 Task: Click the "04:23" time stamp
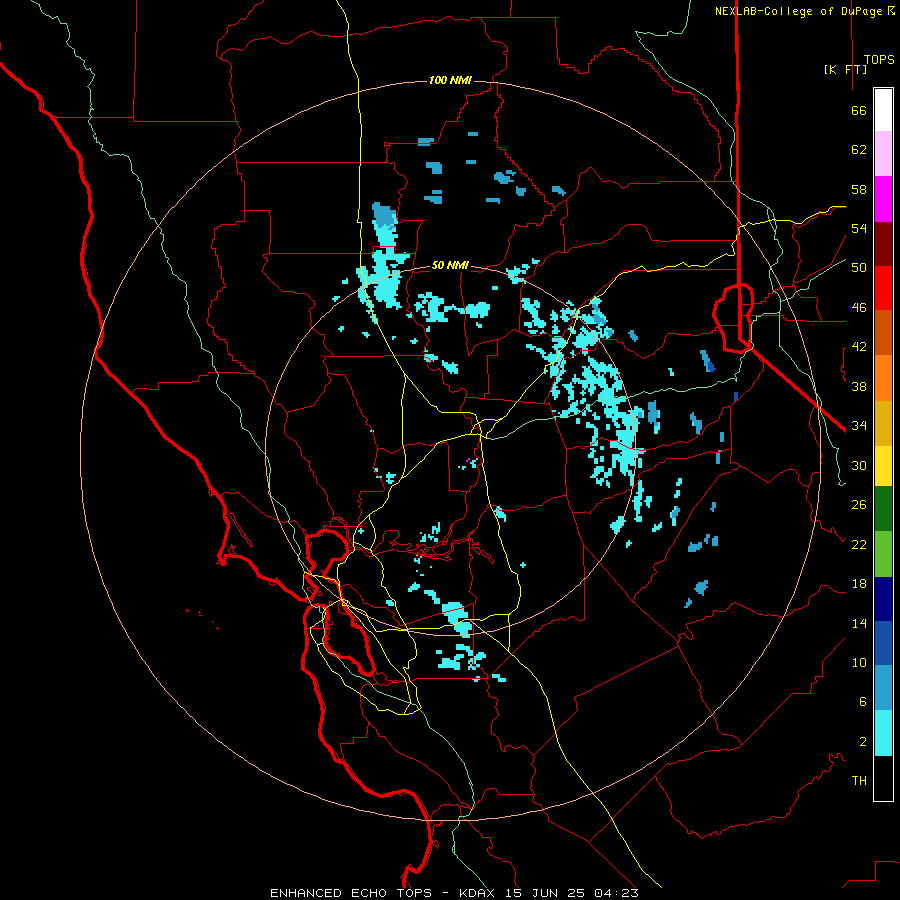coord(616,893)
